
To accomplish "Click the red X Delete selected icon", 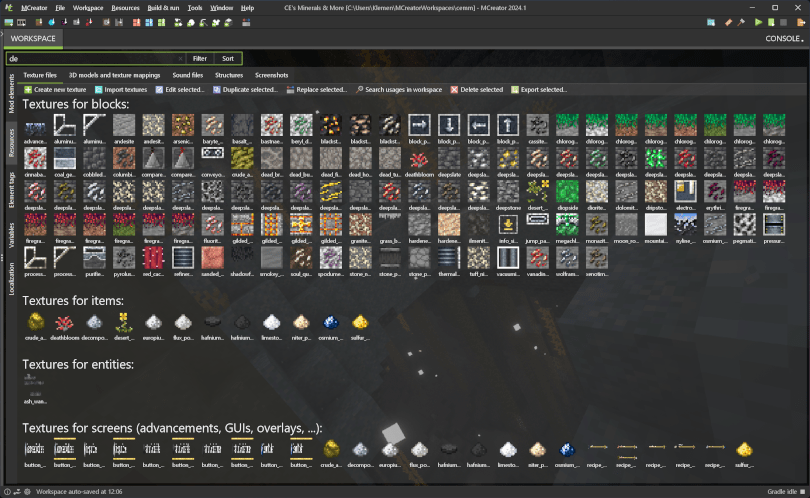I will coord(454,89).
